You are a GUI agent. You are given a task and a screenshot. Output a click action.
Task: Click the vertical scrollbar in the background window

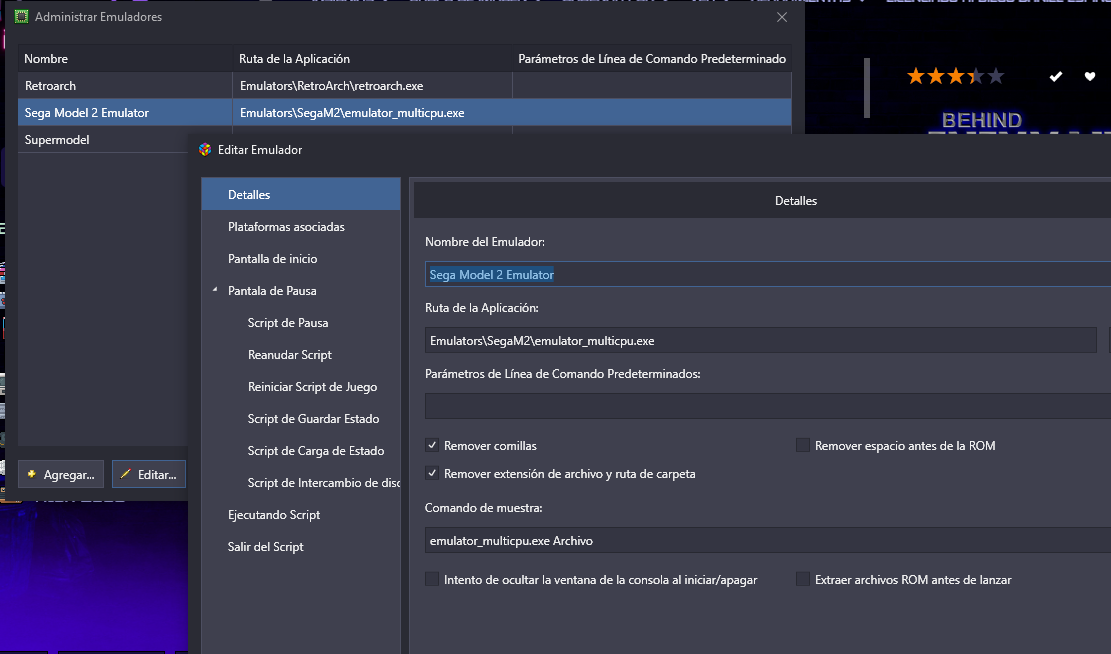(867, 87)
